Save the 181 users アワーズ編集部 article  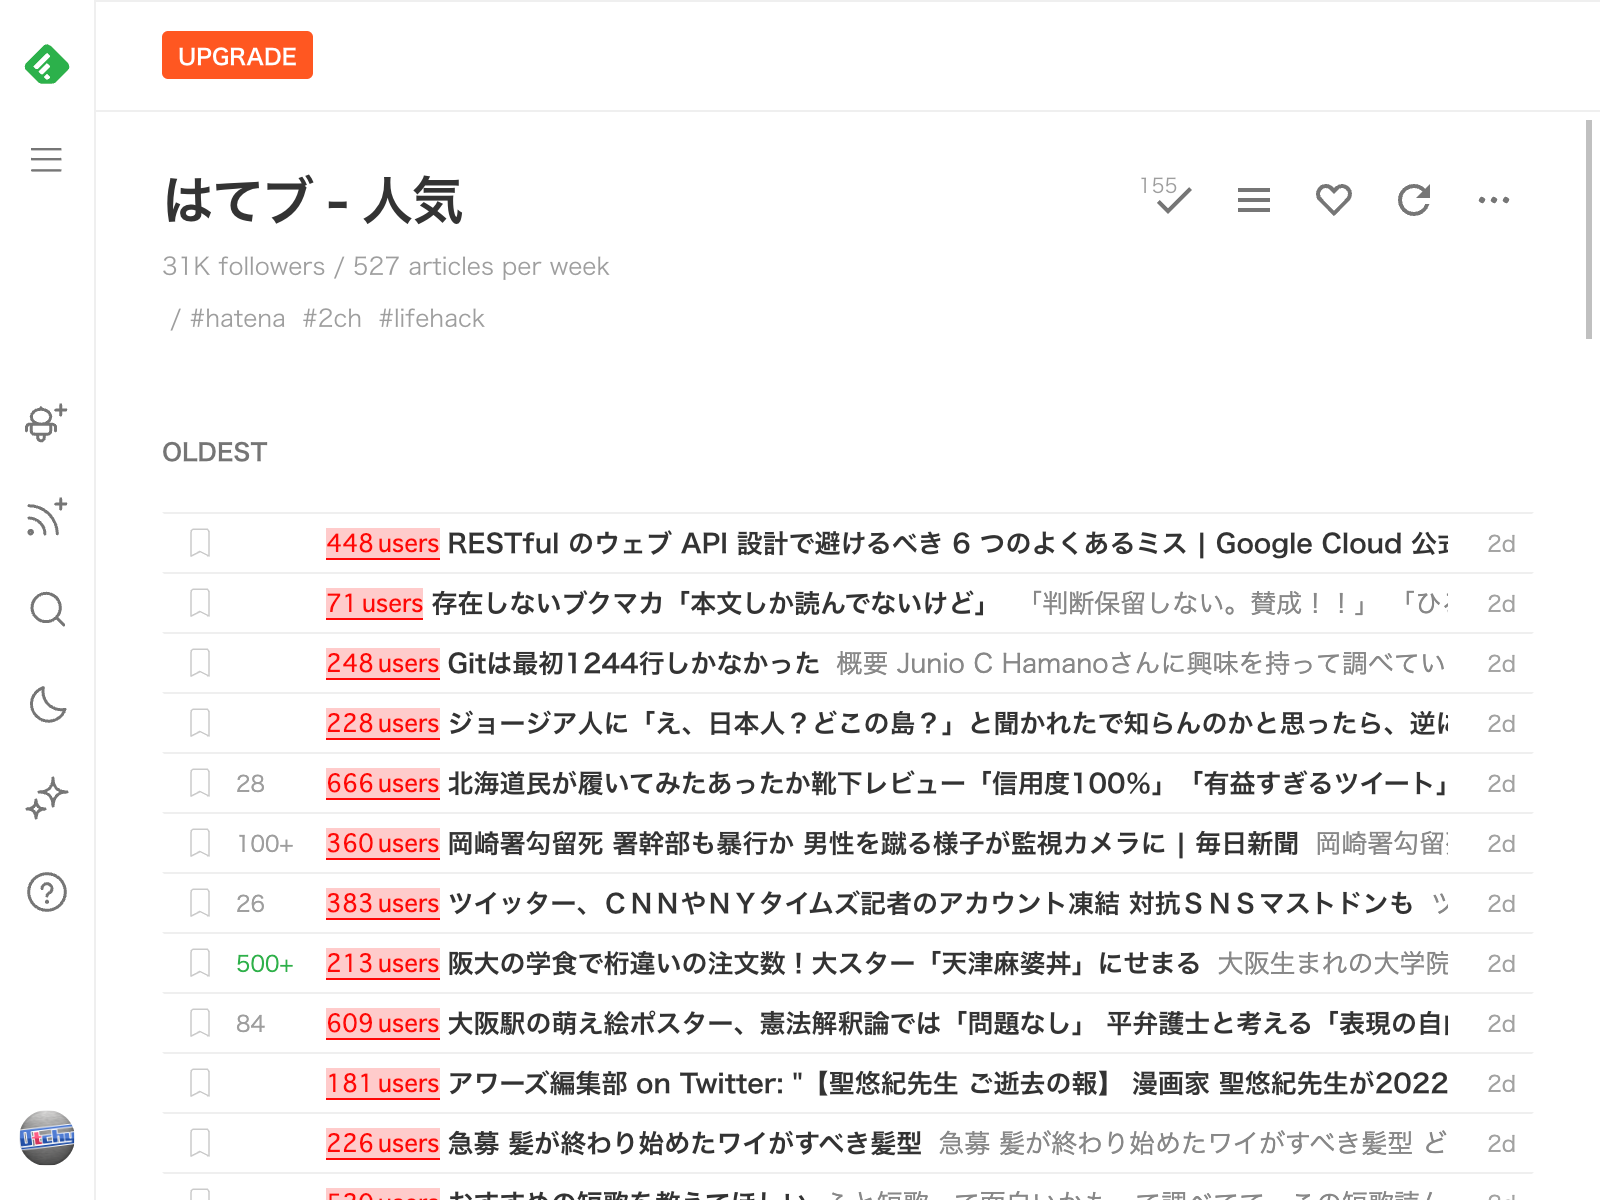[x=200, y=1083]
